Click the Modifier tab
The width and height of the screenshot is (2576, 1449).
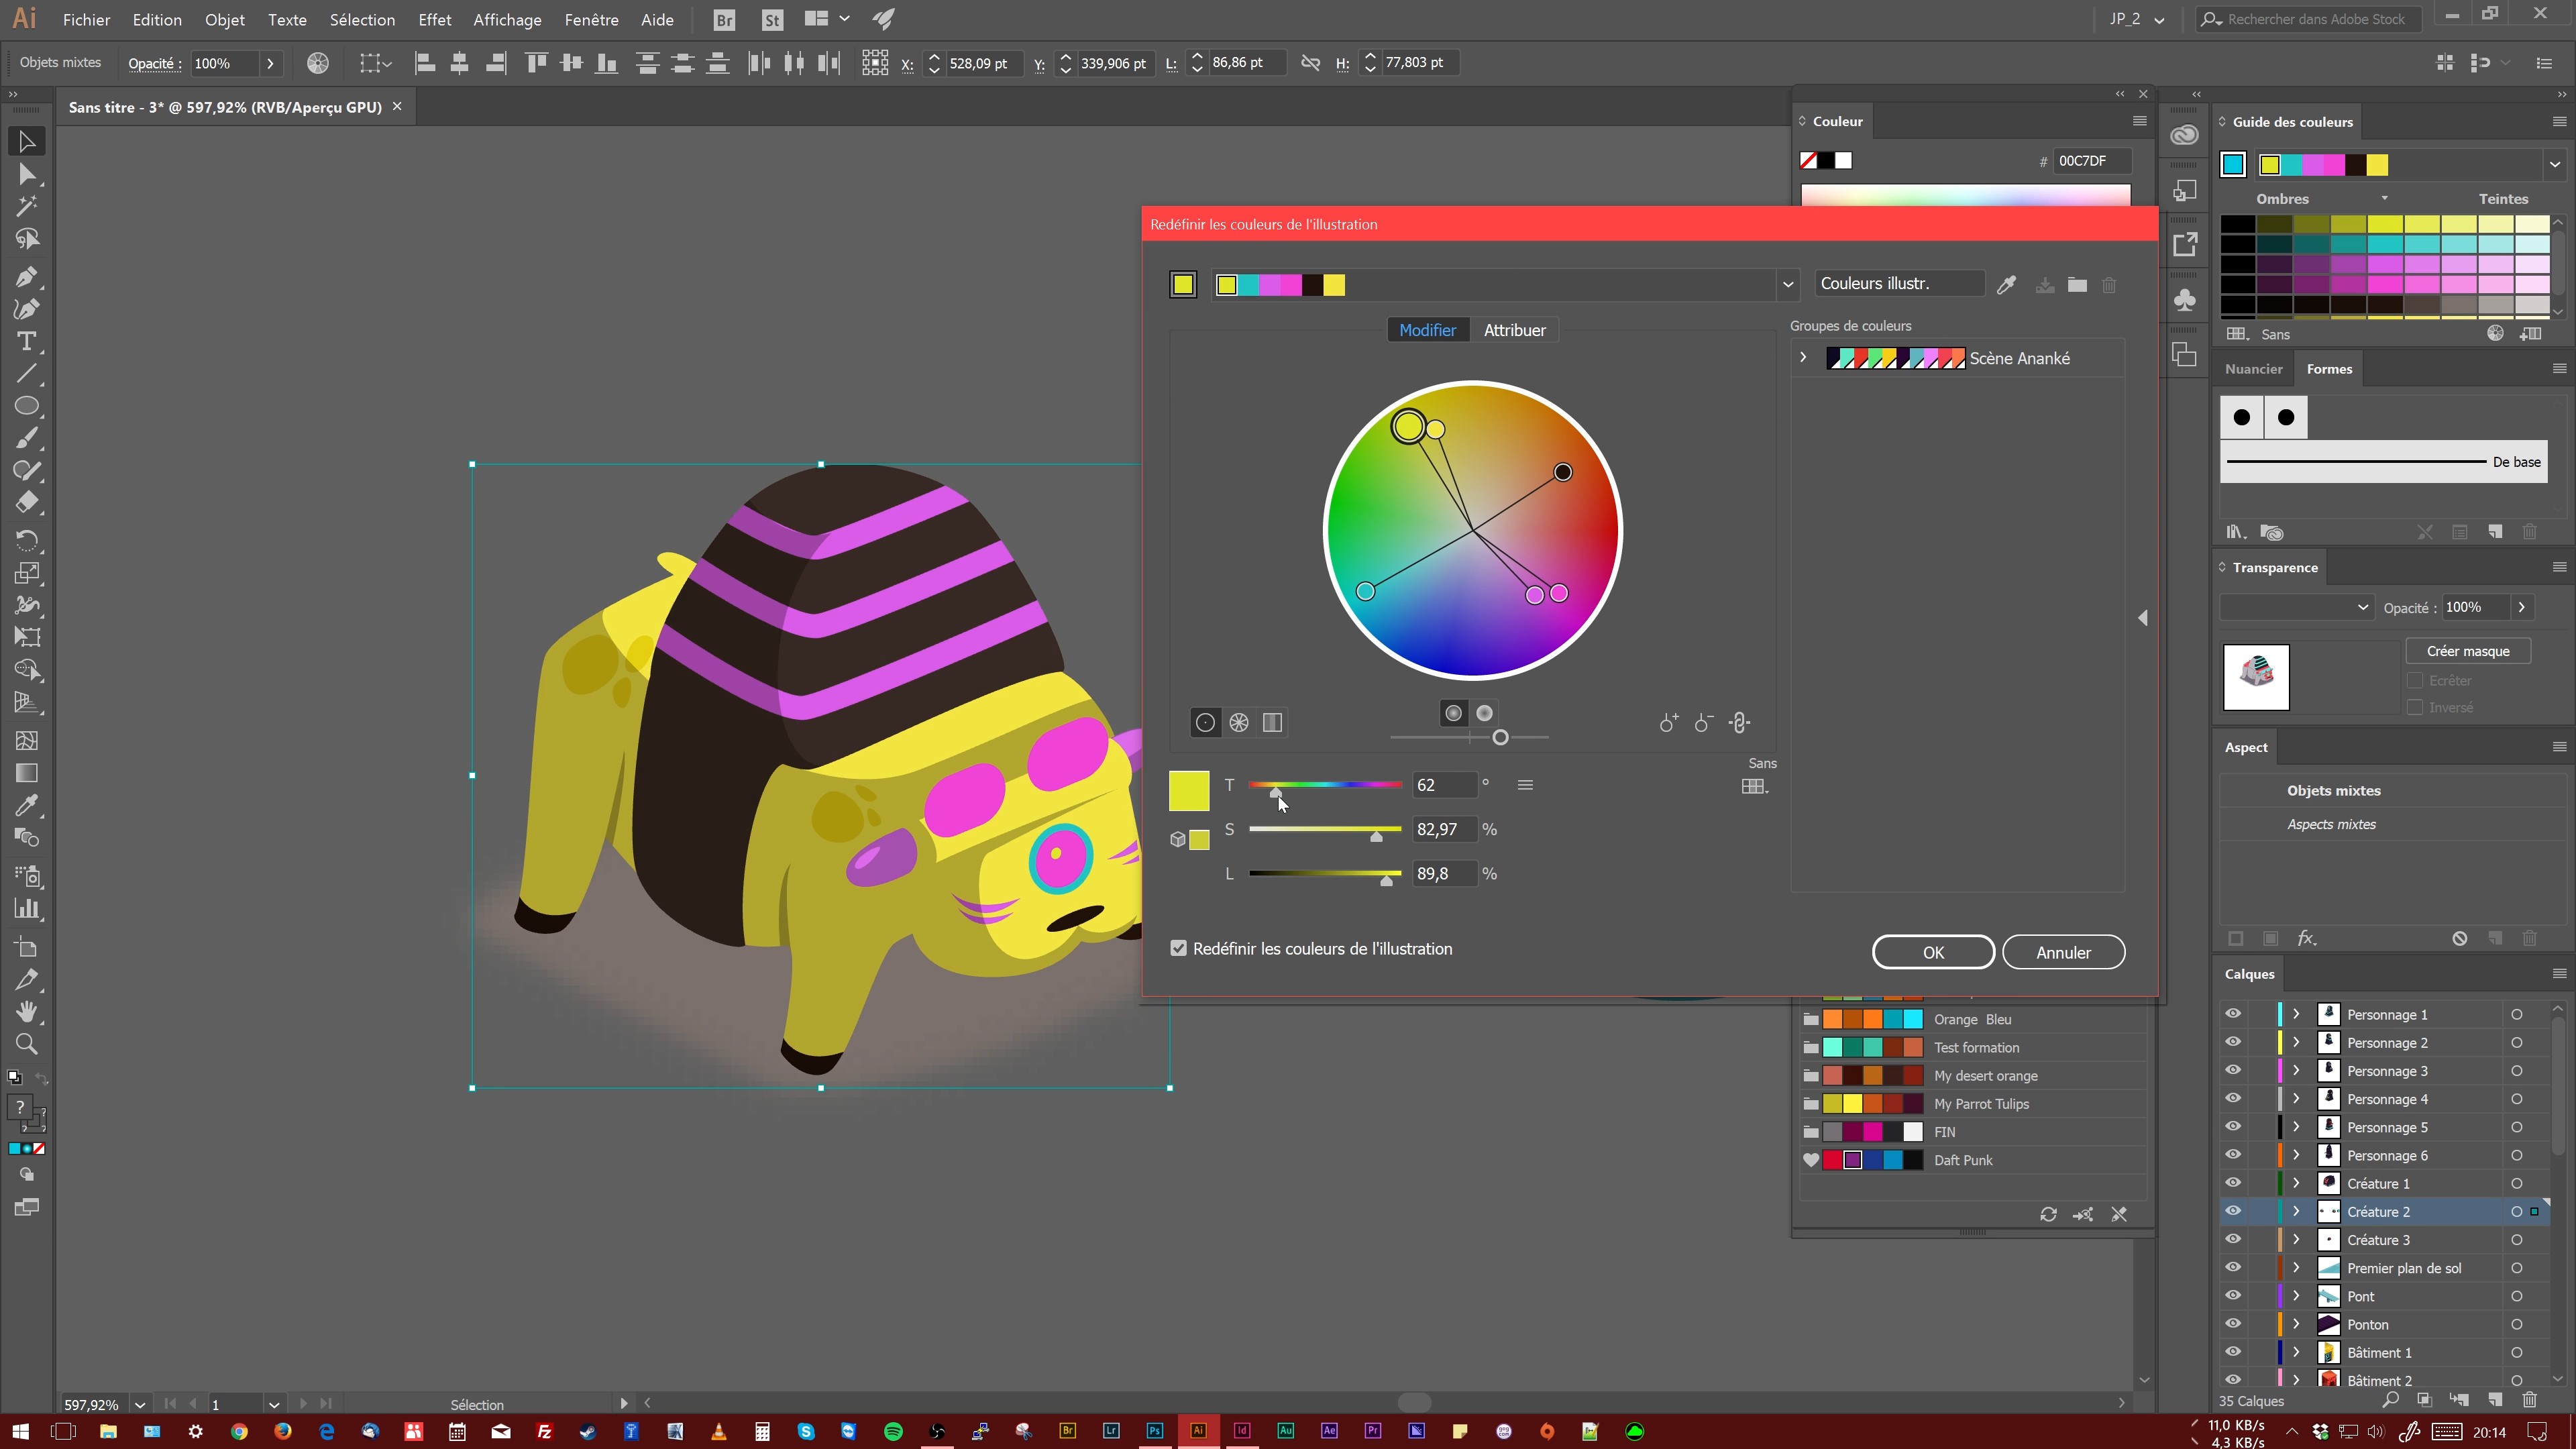point(1428,329)
